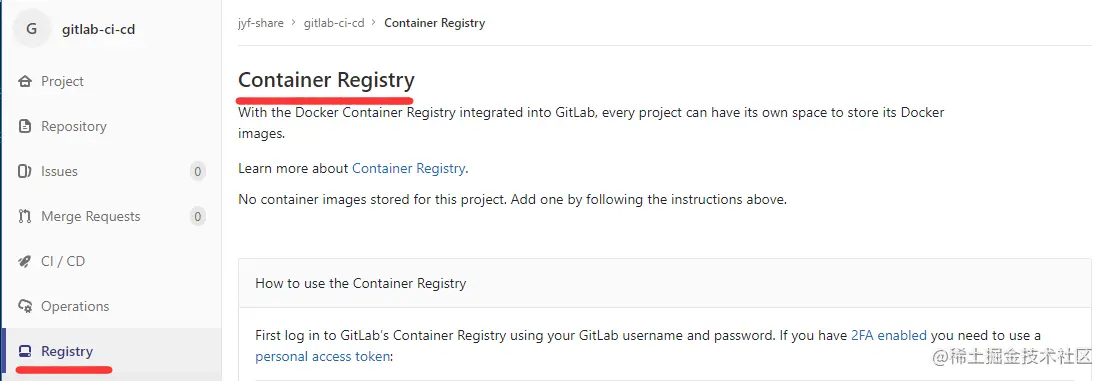Open the Container Registry documentation link

[x=408, y=169]
